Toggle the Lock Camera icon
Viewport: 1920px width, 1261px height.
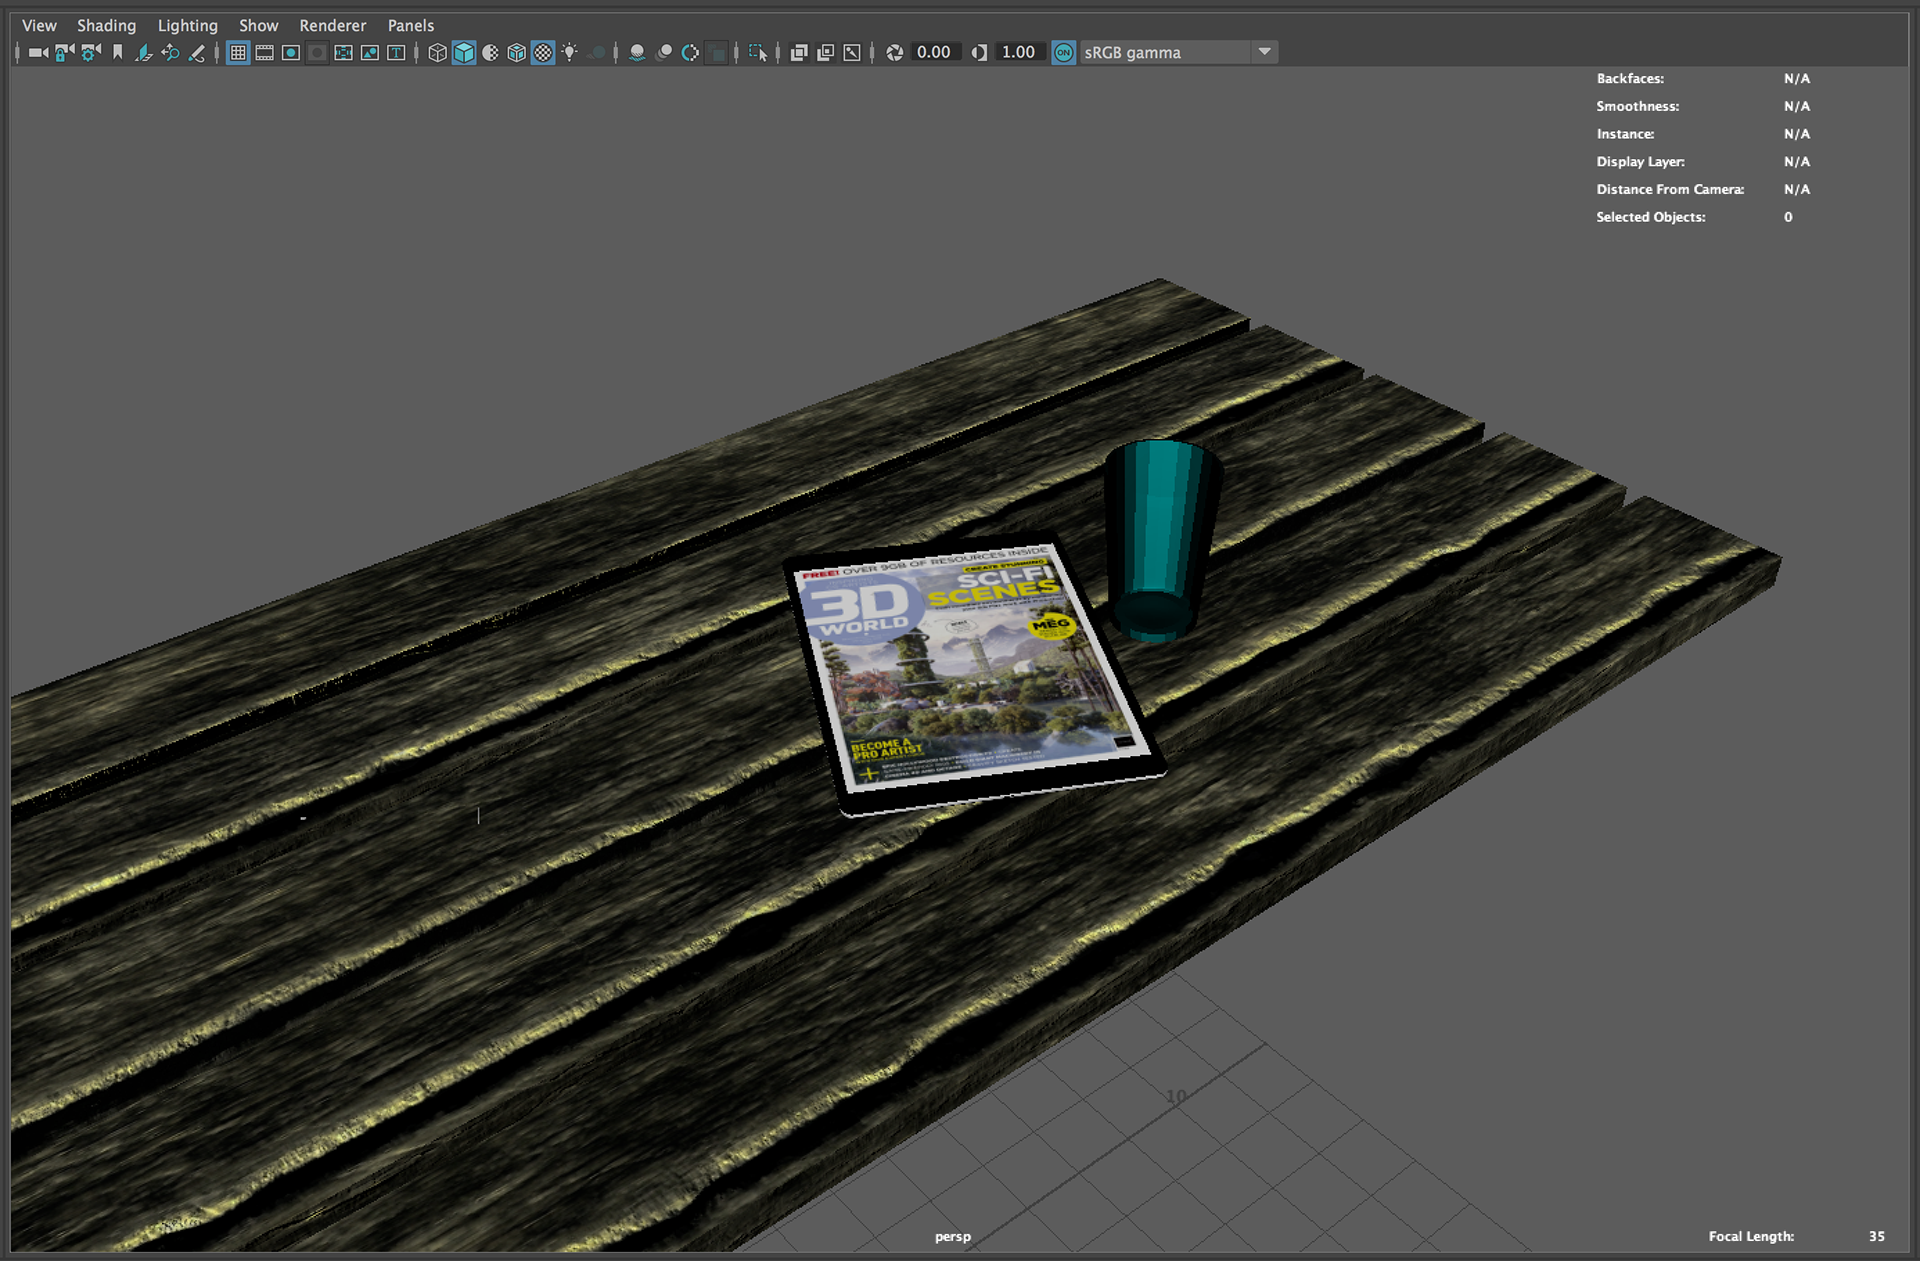[64, 53]
